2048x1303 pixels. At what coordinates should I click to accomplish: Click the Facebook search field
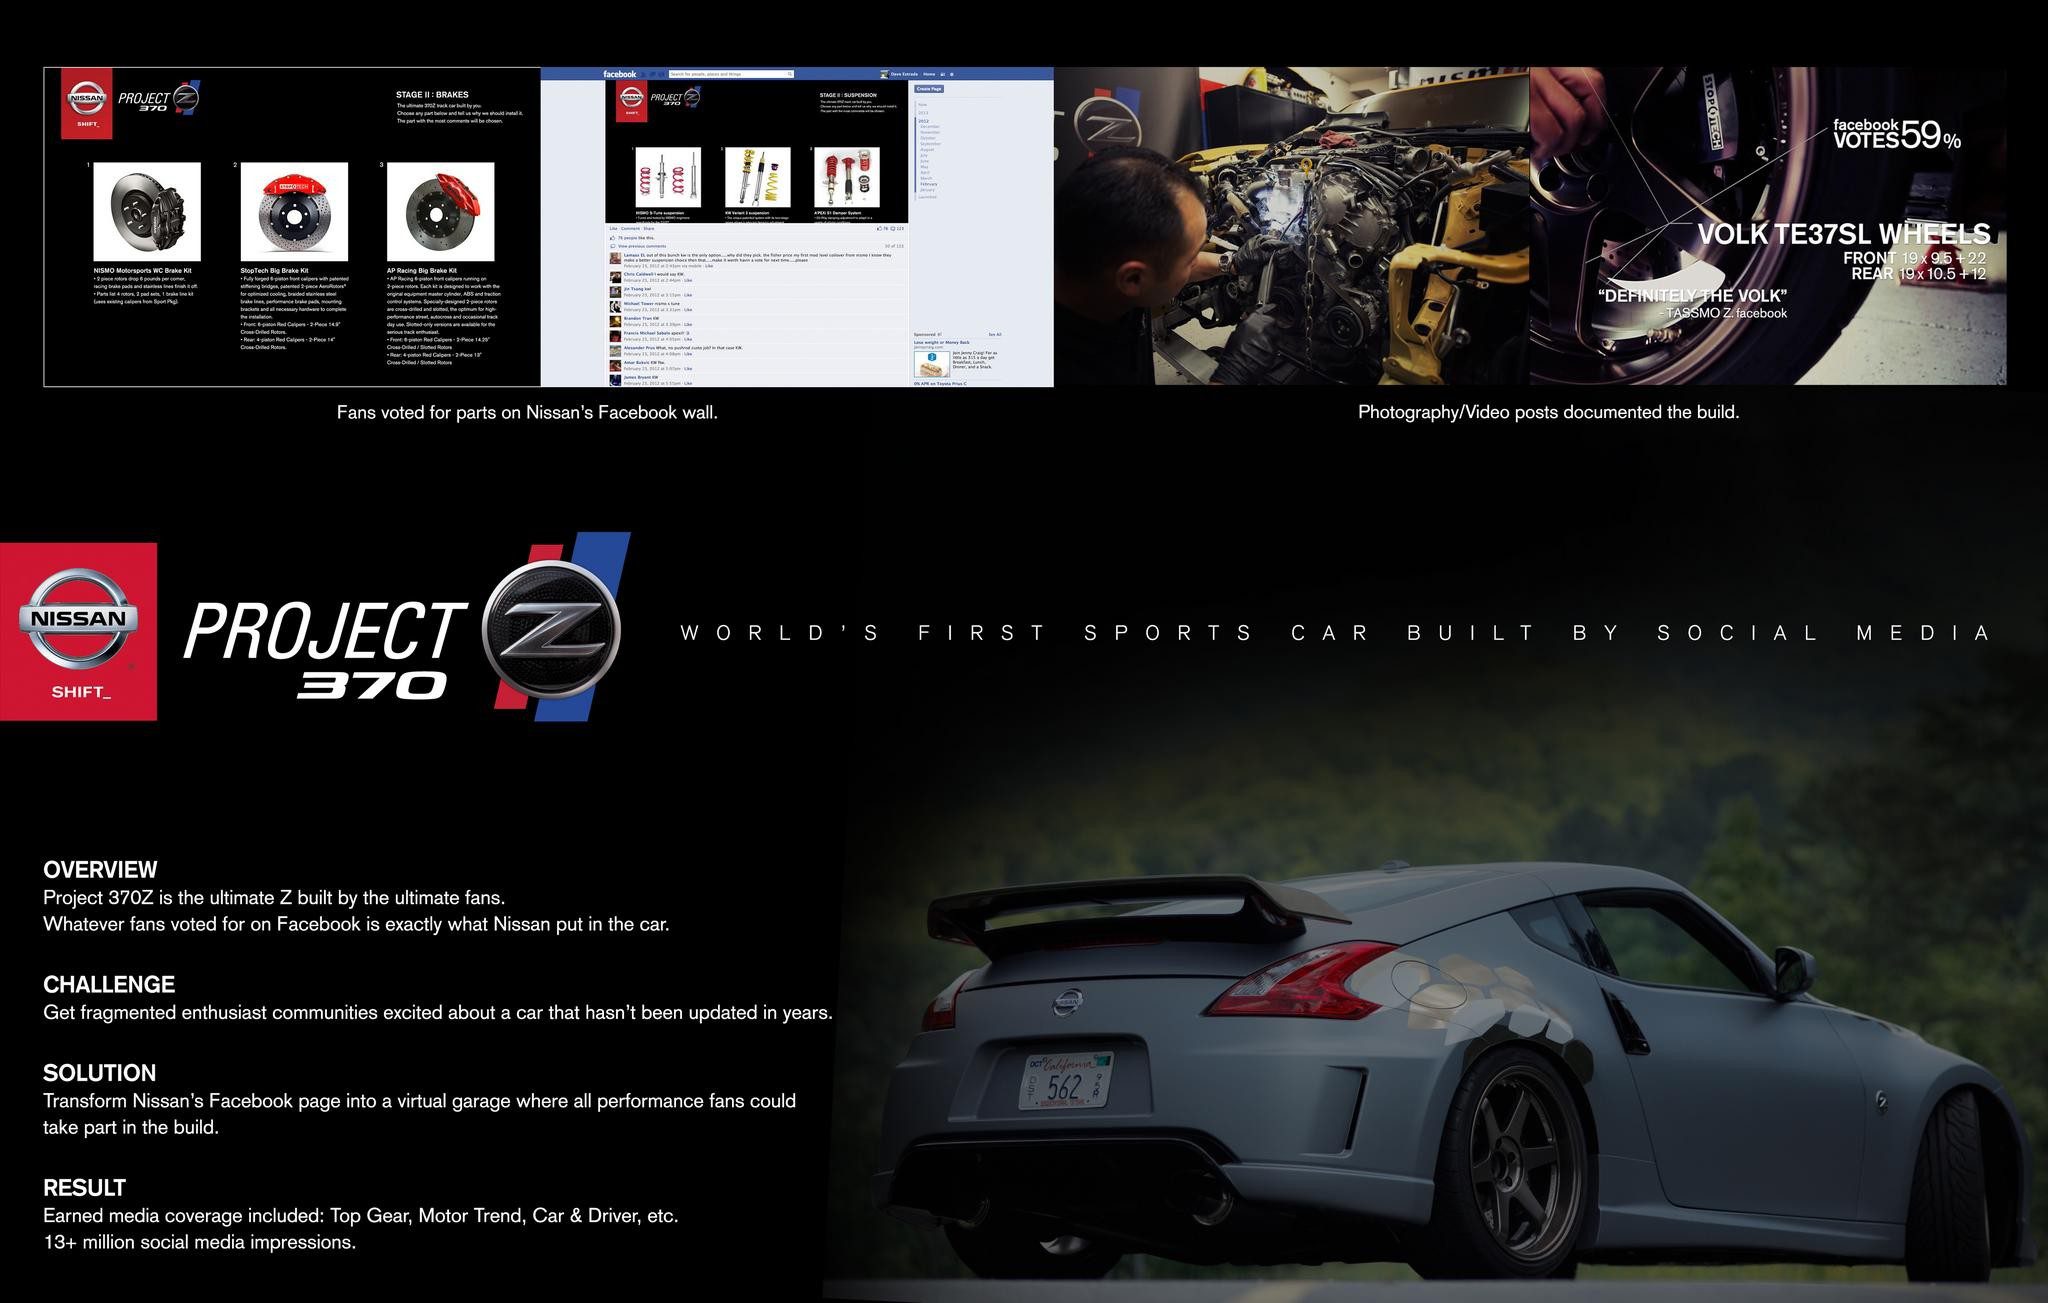pyautogui.click(x=731, y=74)
